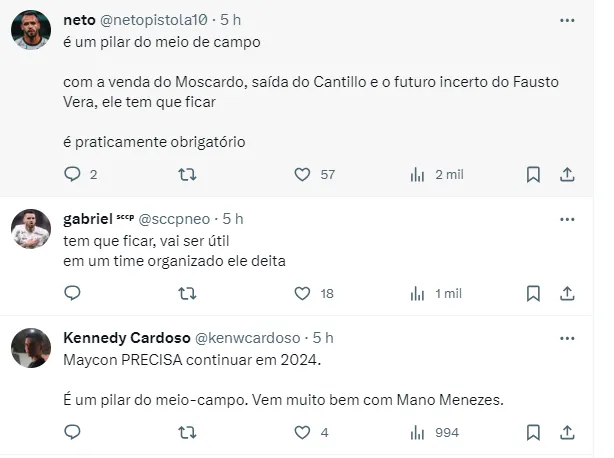Repost neto's tweet about Moscardo
614x458 pixels.
[x=187, y=174]
